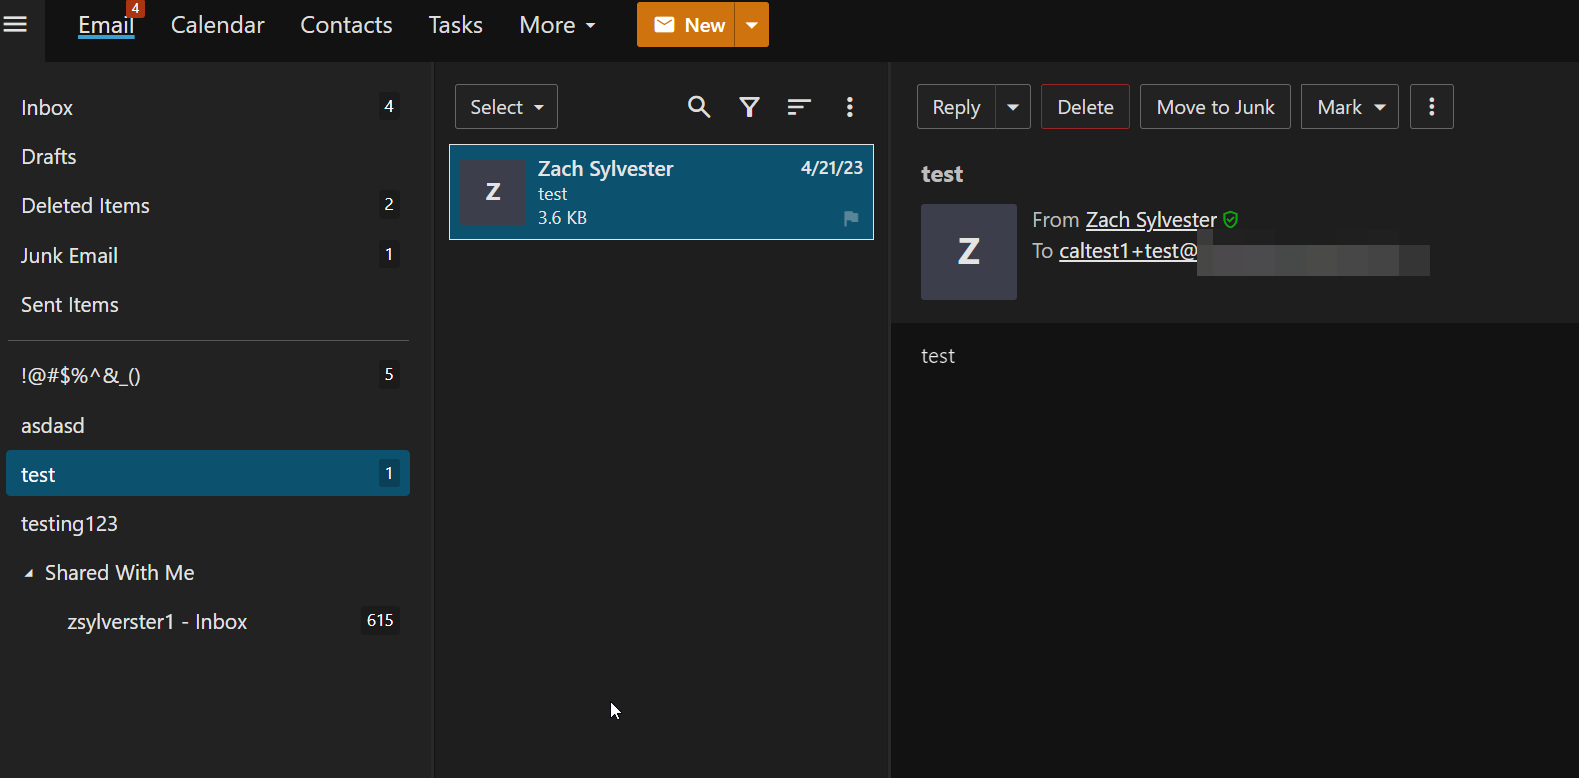Click the large Z sender avatar
Viewport: 1579px width, 778px height.
tap(968, 252)
